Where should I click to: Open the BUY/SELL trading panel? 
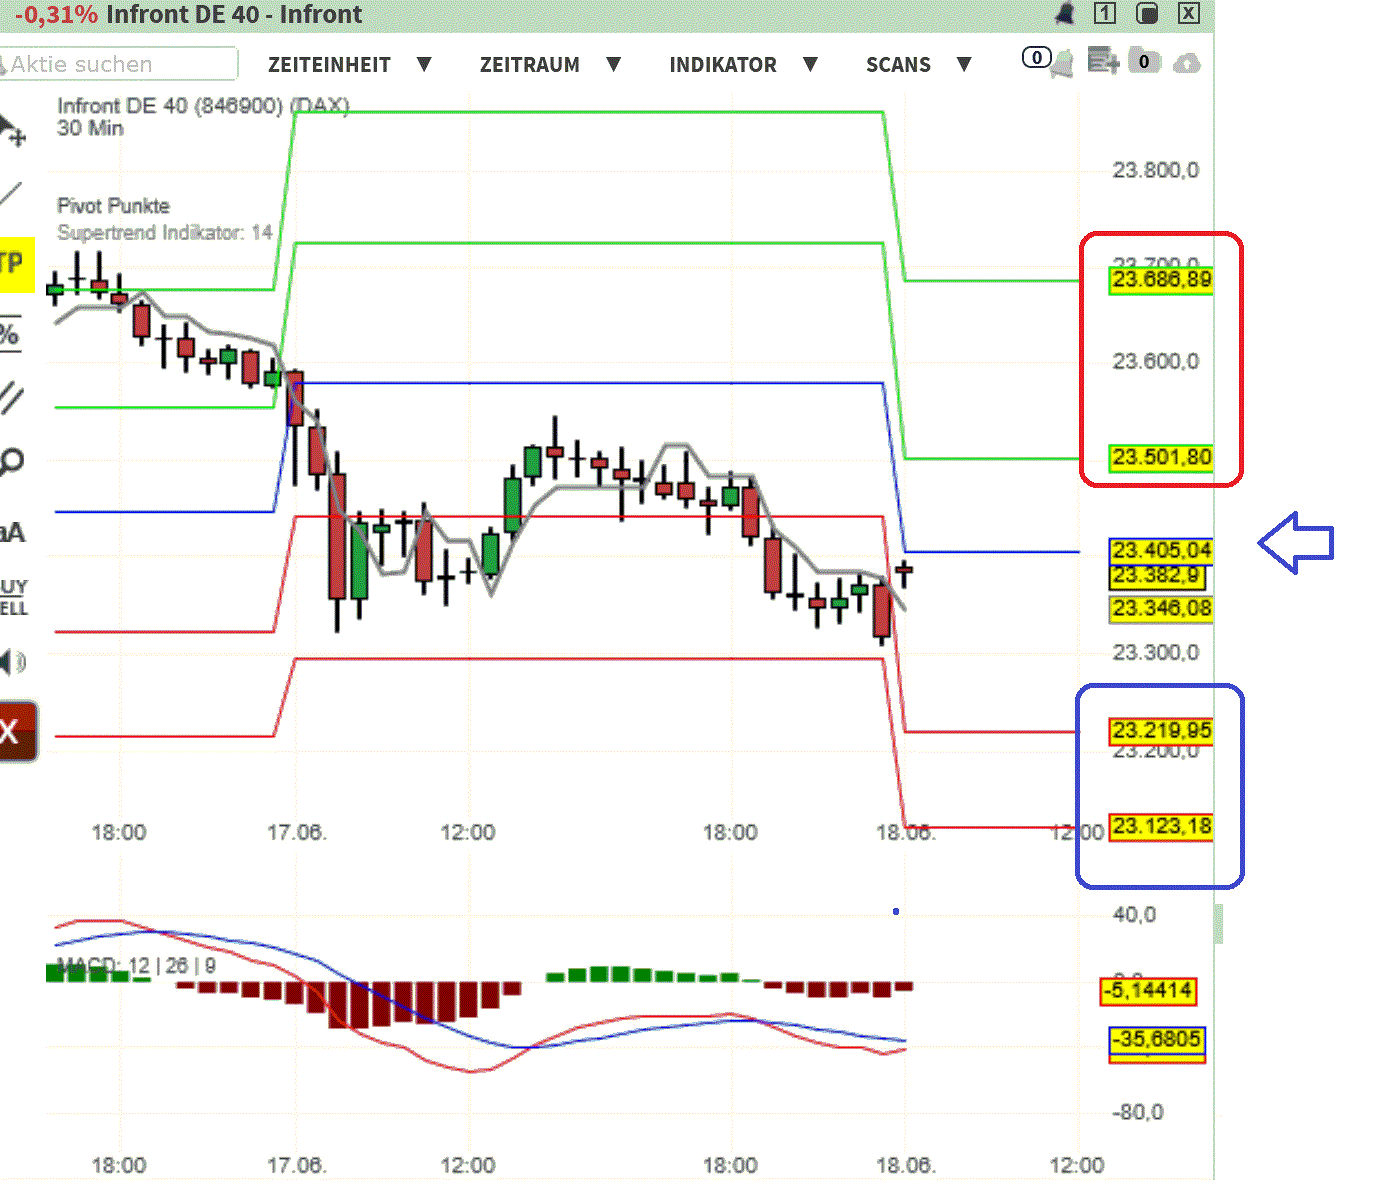[12, 596]
